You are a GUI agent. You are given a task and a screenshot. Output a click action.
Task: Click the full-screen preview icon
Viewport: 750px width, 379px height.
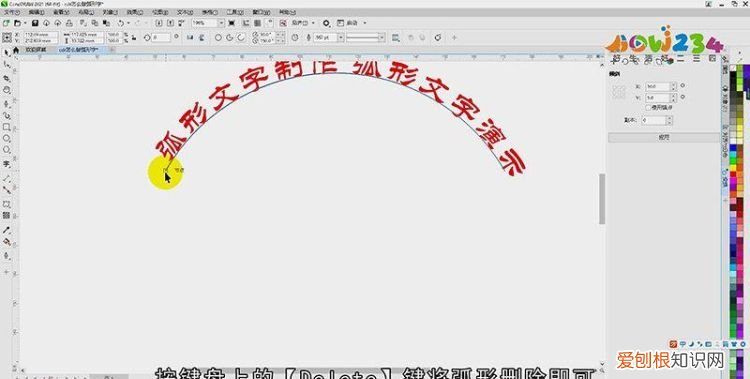(232, 23)
